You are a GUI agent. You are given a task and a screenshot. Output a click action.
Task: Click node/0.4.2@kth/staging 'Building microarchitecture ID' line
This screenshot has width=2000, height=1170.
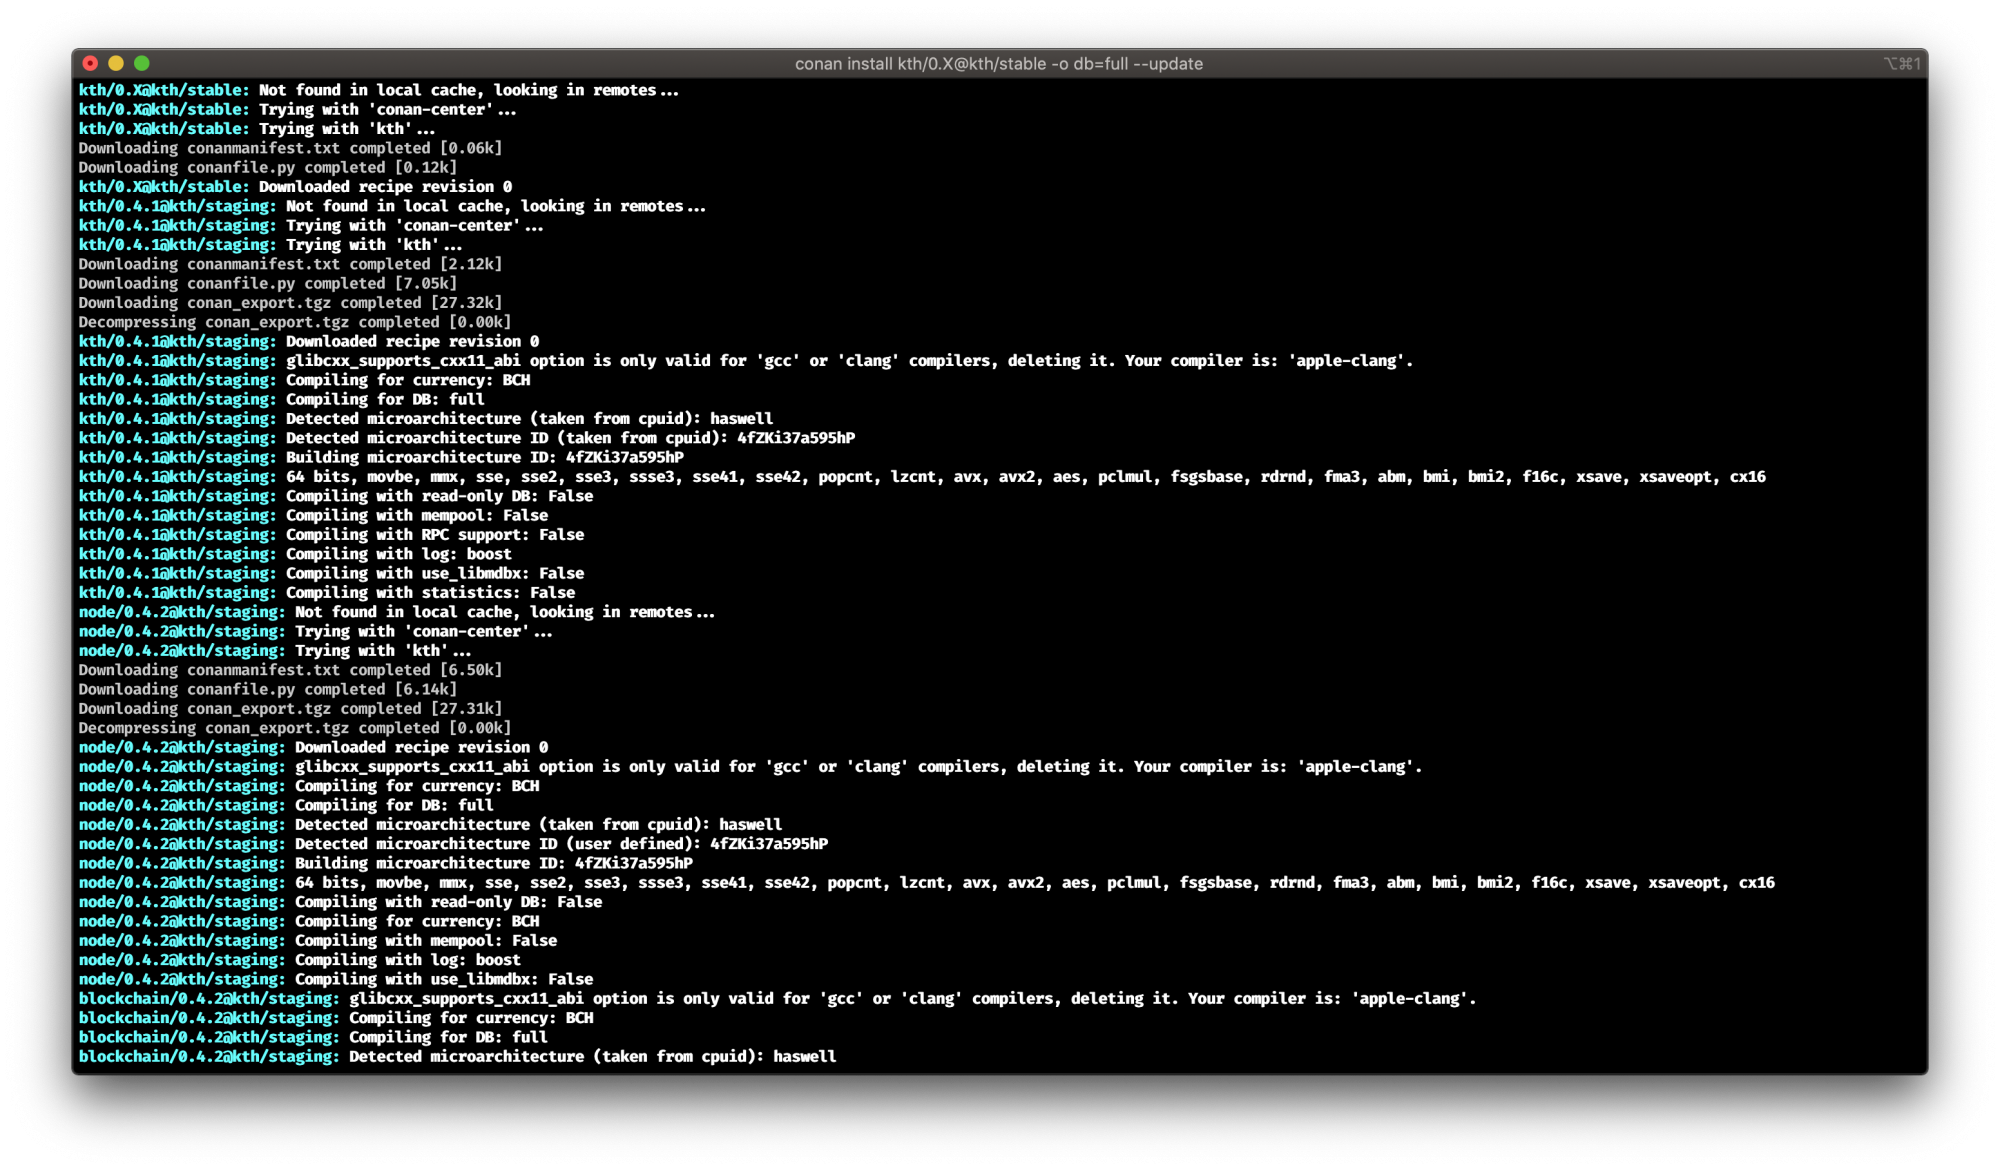(386, 864)
